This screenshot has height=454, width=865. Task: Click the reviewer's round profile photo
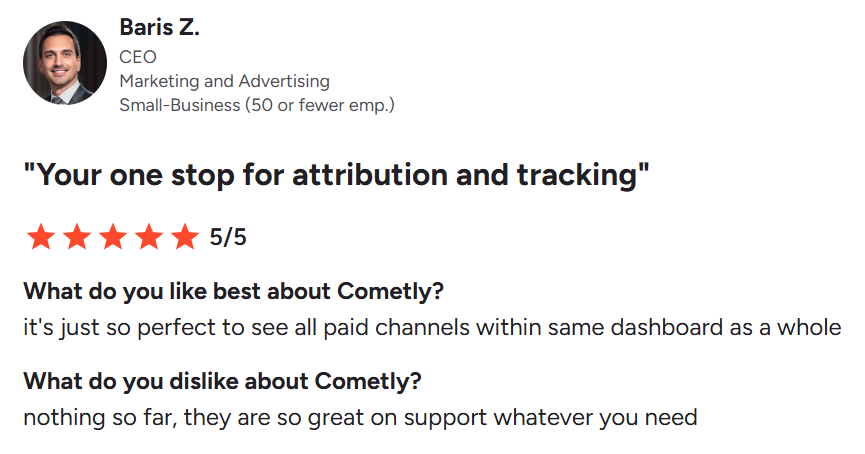point(65,63)
